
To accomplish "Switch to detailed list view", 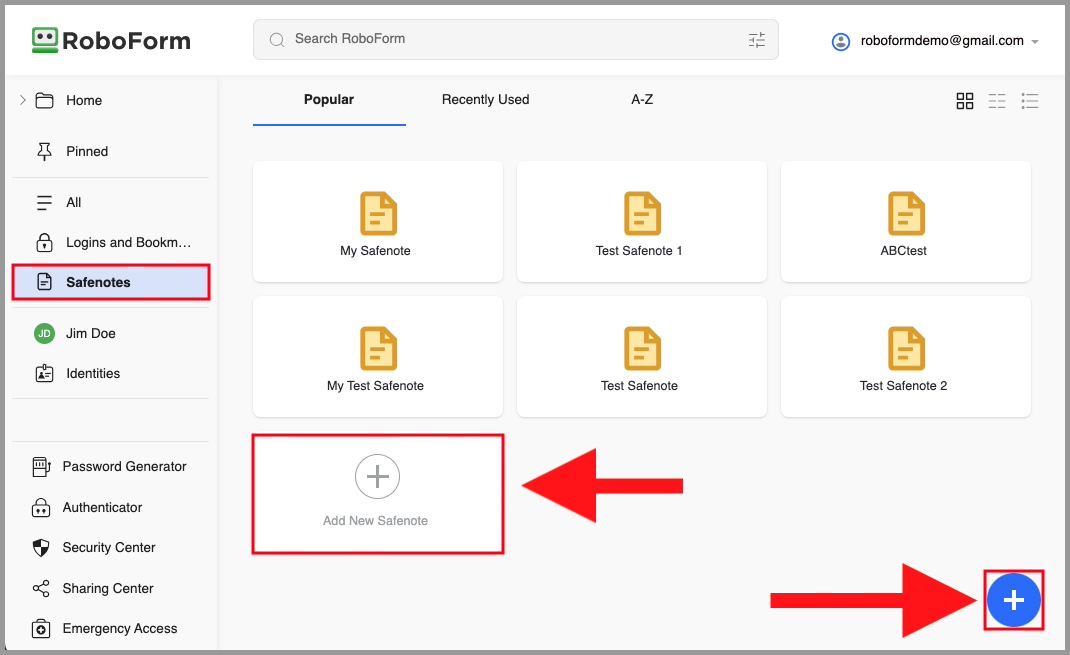I will 1030,101.
